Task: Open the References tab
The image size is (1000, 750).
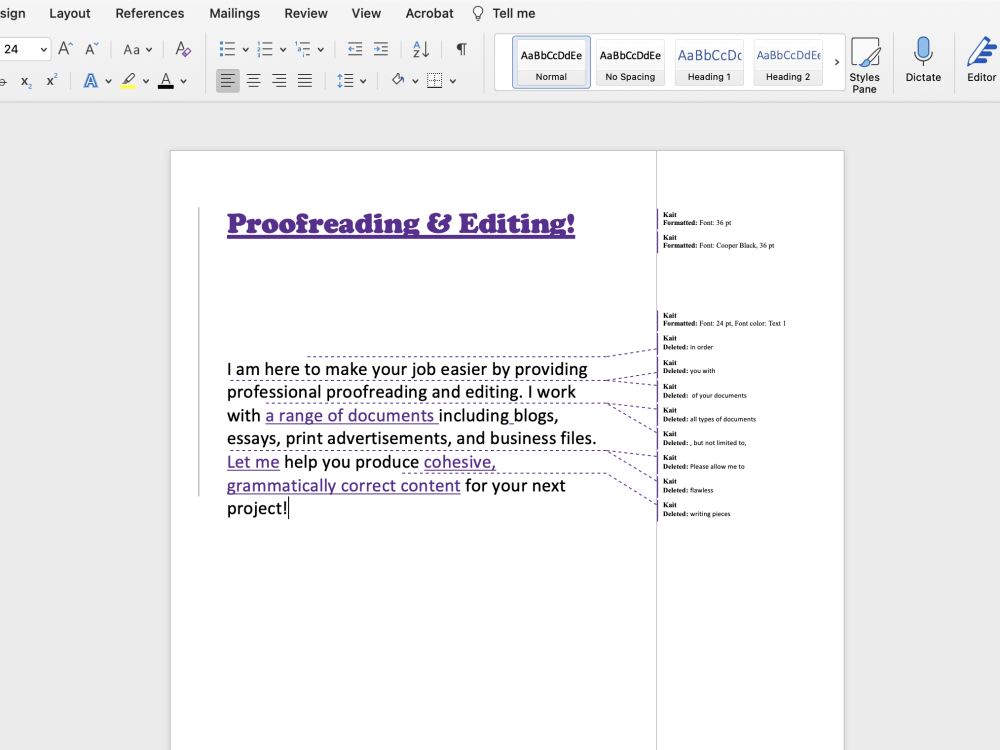Action: [x=150, y=13]
